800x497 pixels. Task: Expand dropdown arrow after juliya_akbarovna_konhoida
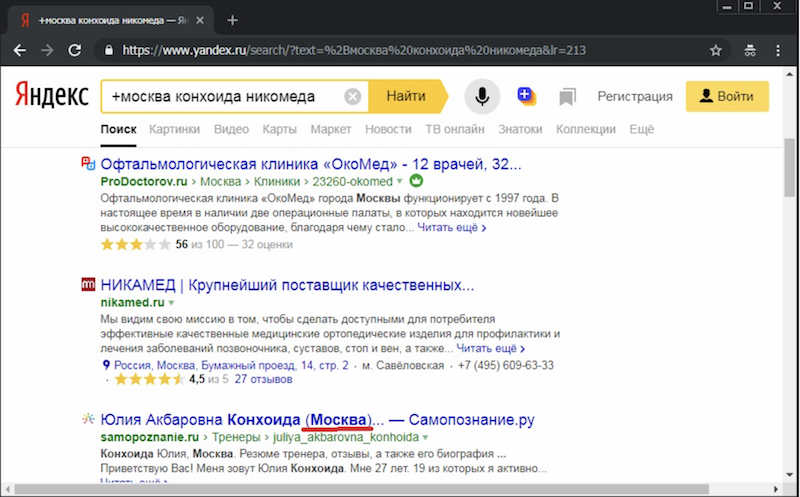426,437
